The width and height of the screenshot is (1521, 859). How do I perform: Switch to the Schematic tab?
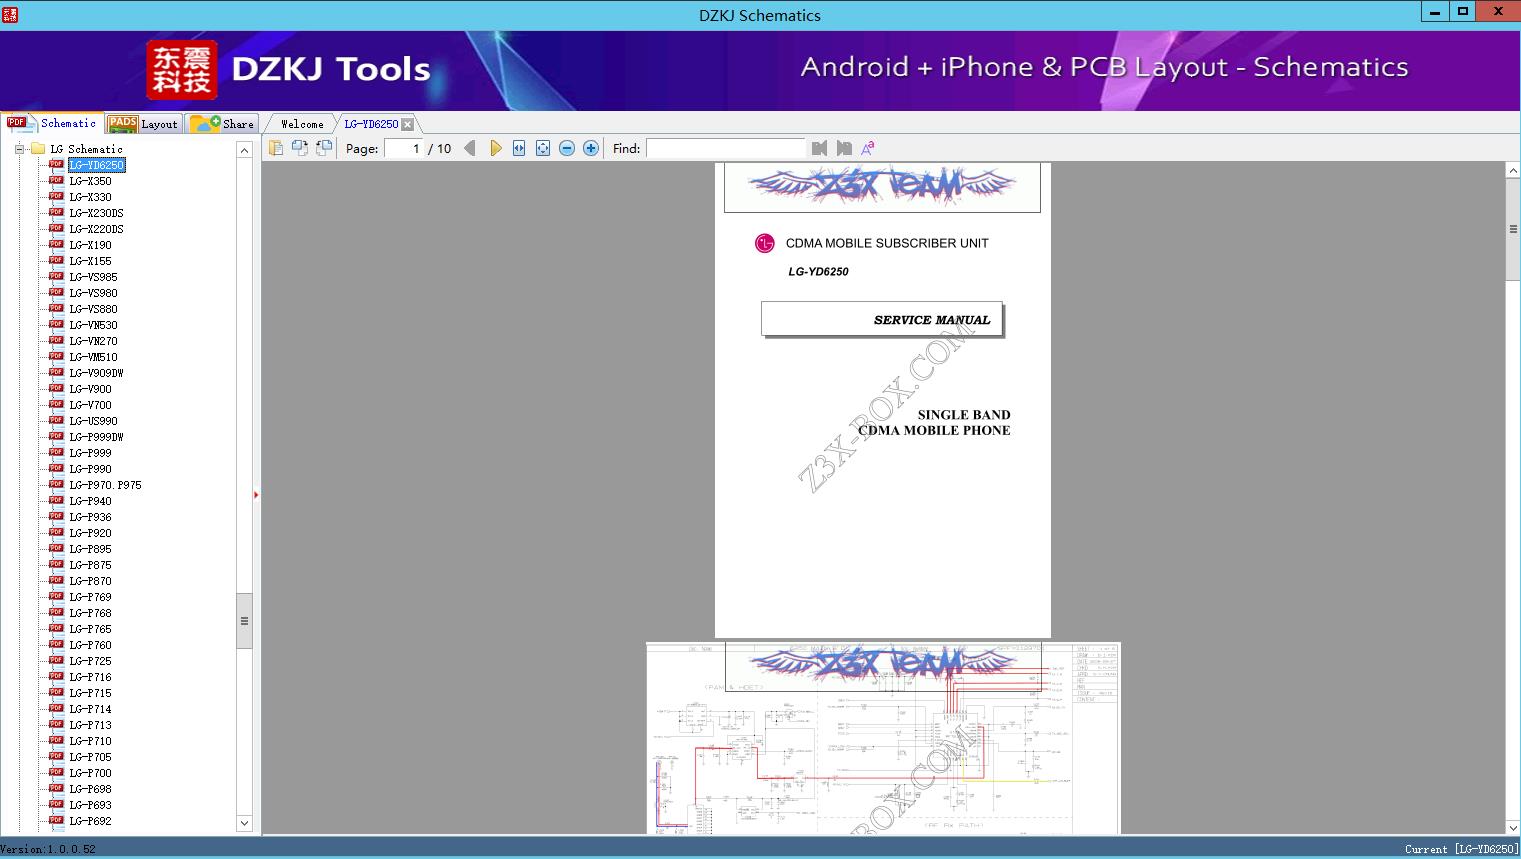[52, 123]
